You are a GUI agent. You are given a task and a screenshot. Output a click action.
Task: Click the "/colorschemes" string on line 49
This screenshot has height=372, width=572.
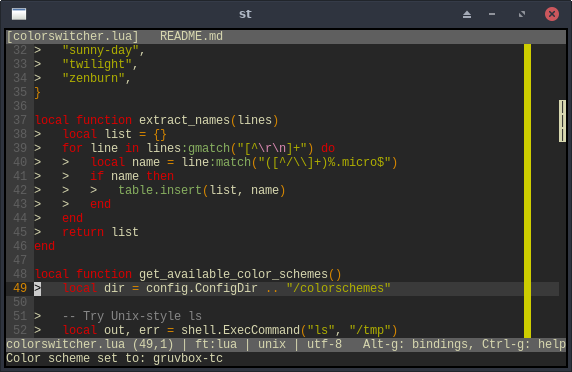point(339,288)
